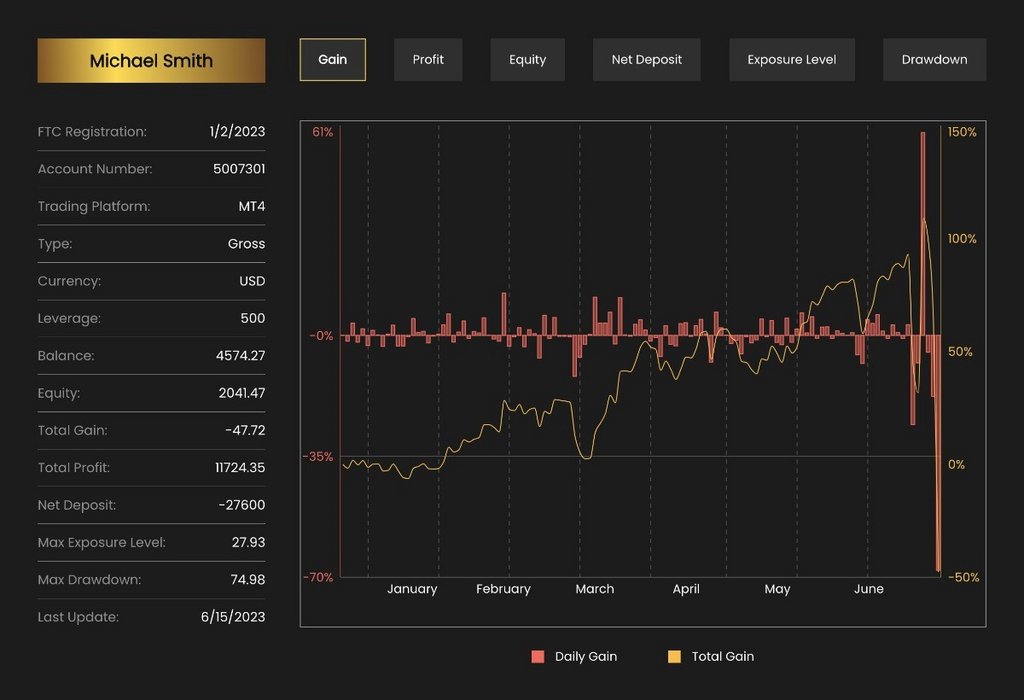This screenshot has width=1024, height=700.
Task: Click the Net Deposit value -27600
Action: coord(242,505)
